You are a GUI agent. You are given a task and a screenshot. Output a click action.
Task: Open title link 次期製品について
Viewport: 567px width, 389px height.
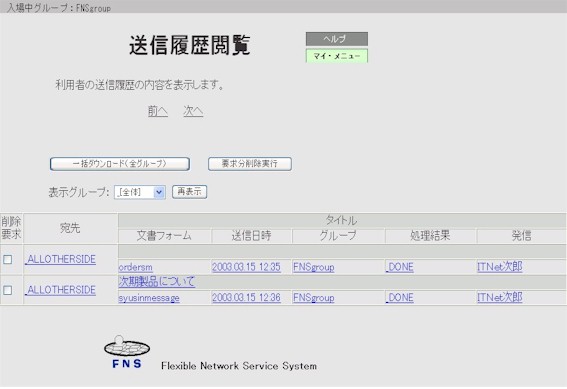click(x=157, y=282)
